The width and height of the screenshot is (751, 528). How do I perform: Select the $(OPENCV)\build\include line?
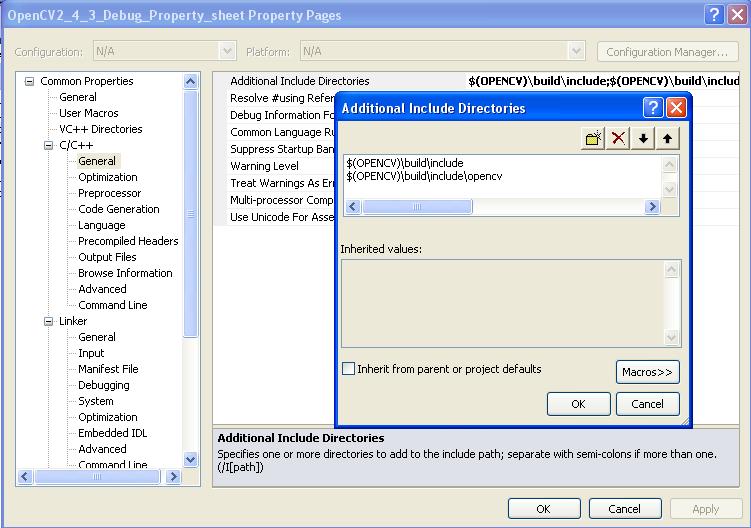tap(405, 163)
